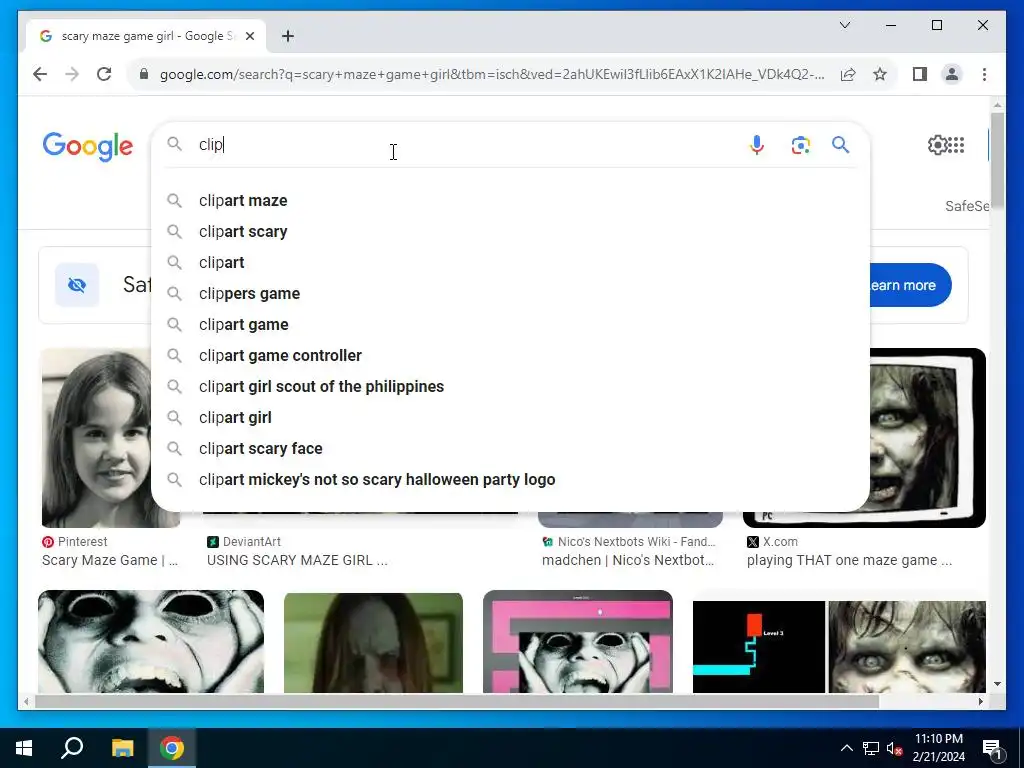Choose suggestion clipart scary face

coord(510,449)
